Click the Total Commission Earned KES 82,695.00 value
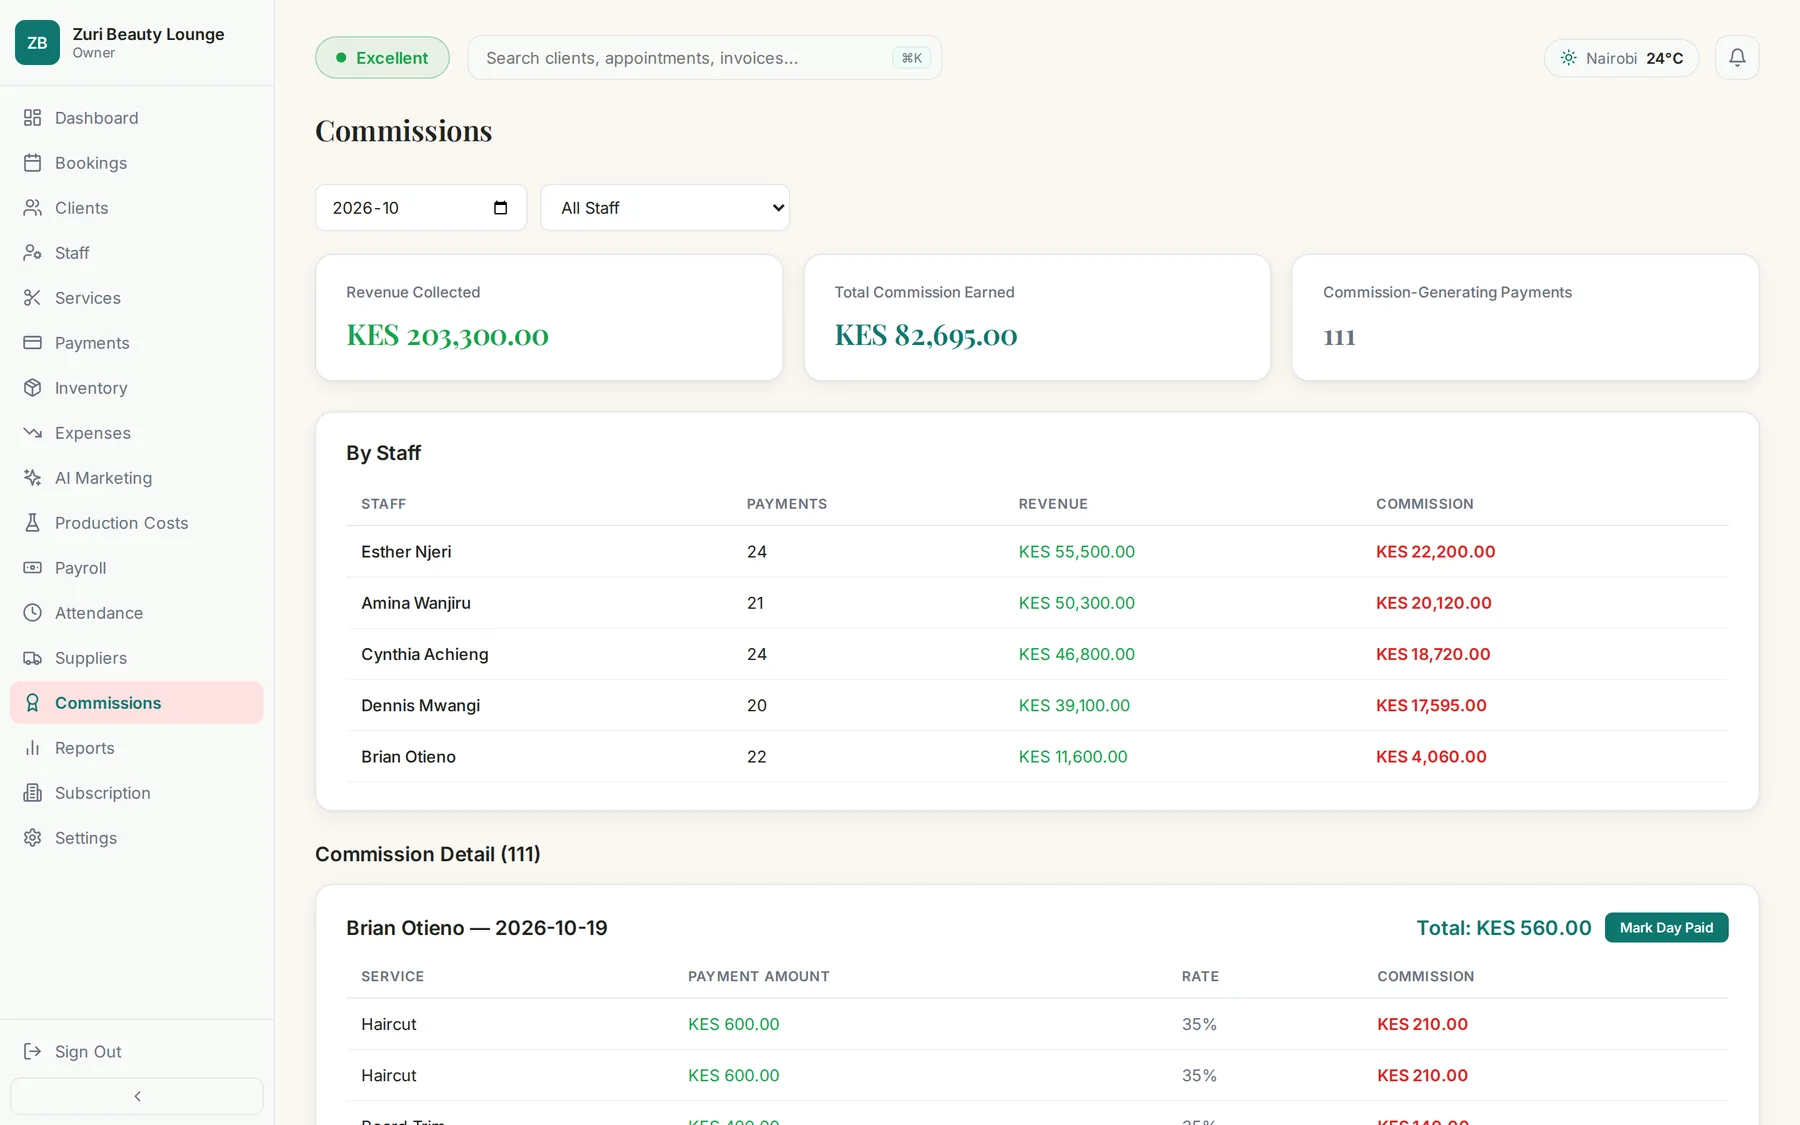The height and width of the screenshot is (1125, 1800). (x=926, y=336)
